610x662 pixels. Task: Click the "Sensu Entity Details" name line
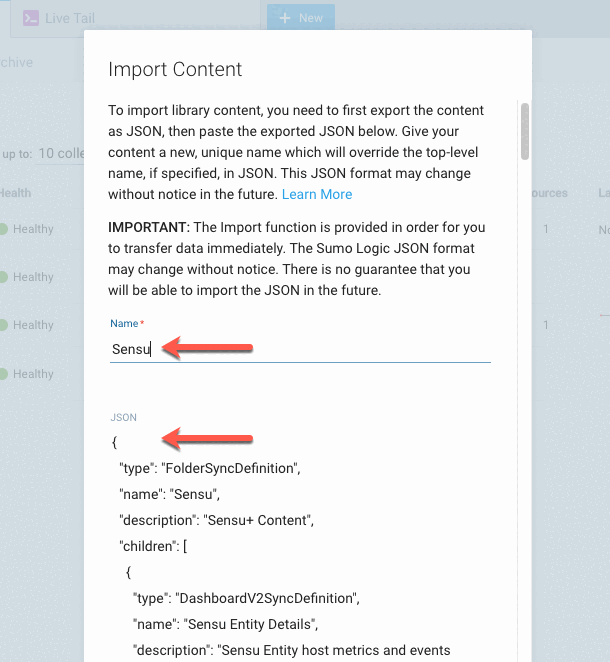(x=225, y=624)
